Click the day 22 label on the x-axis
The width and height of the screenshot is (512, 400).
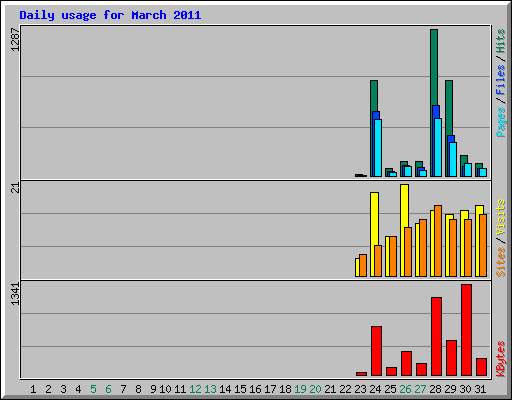coord(345,389)
